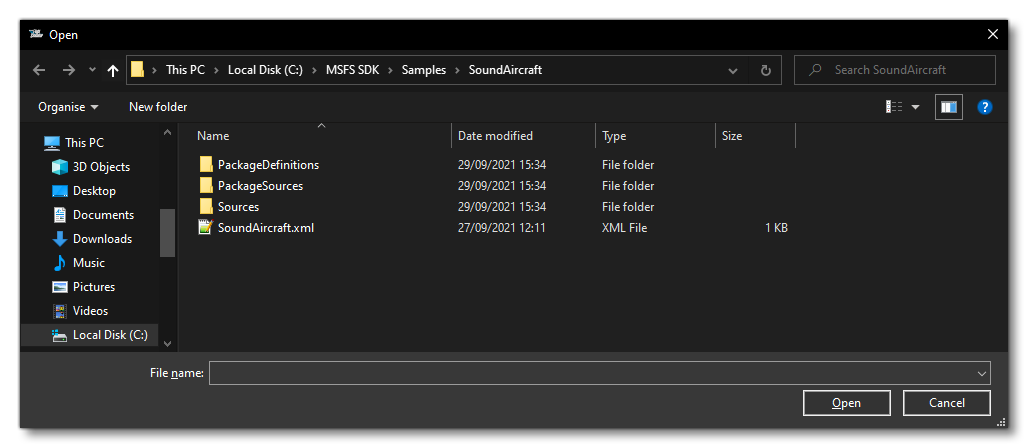Select the PackageSources folder
Screen dimensions: 1028x448
[260, 186]
